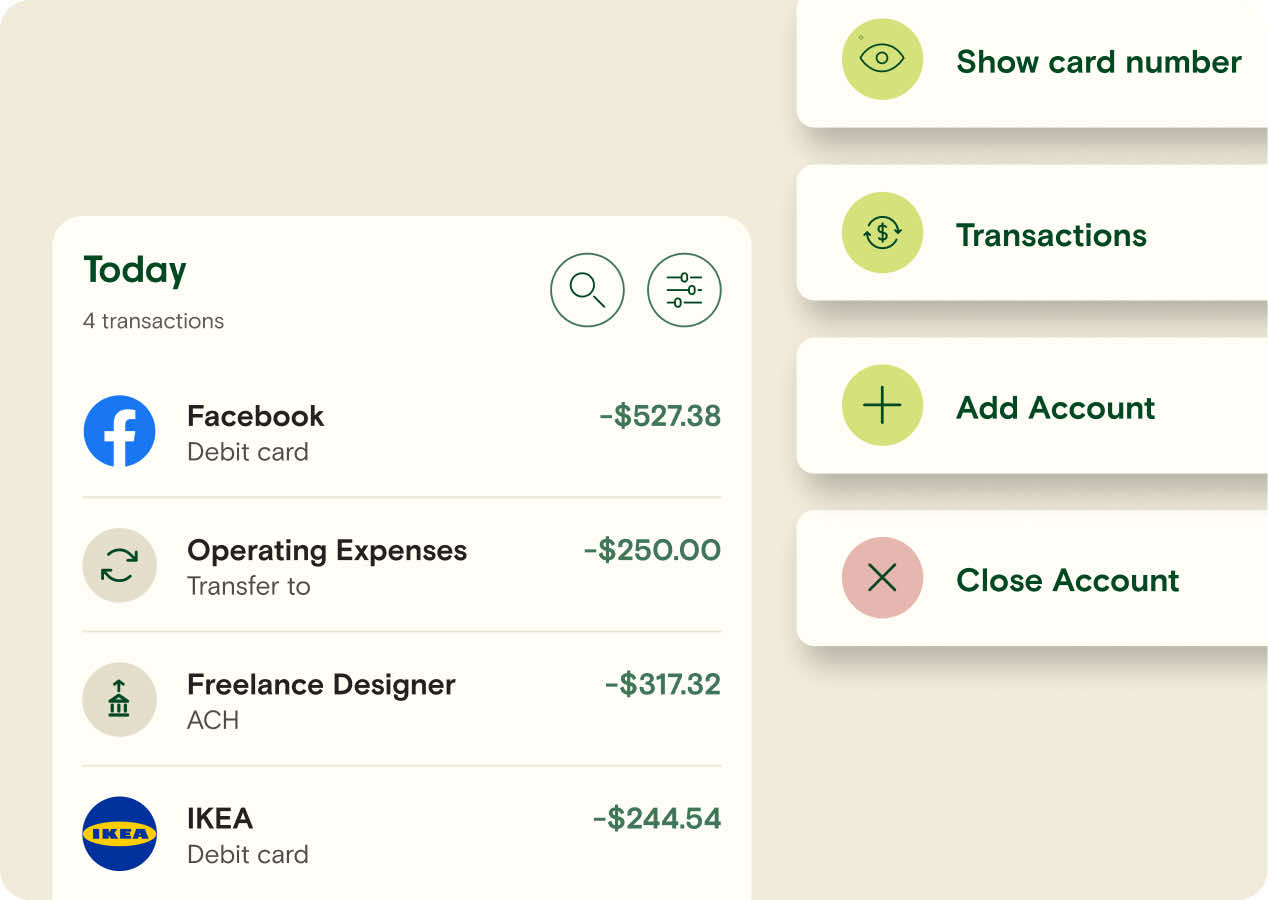This screenshot has width=1268, height=900.
Task: Click the eye icon to show card number
Action: [882, 59]
